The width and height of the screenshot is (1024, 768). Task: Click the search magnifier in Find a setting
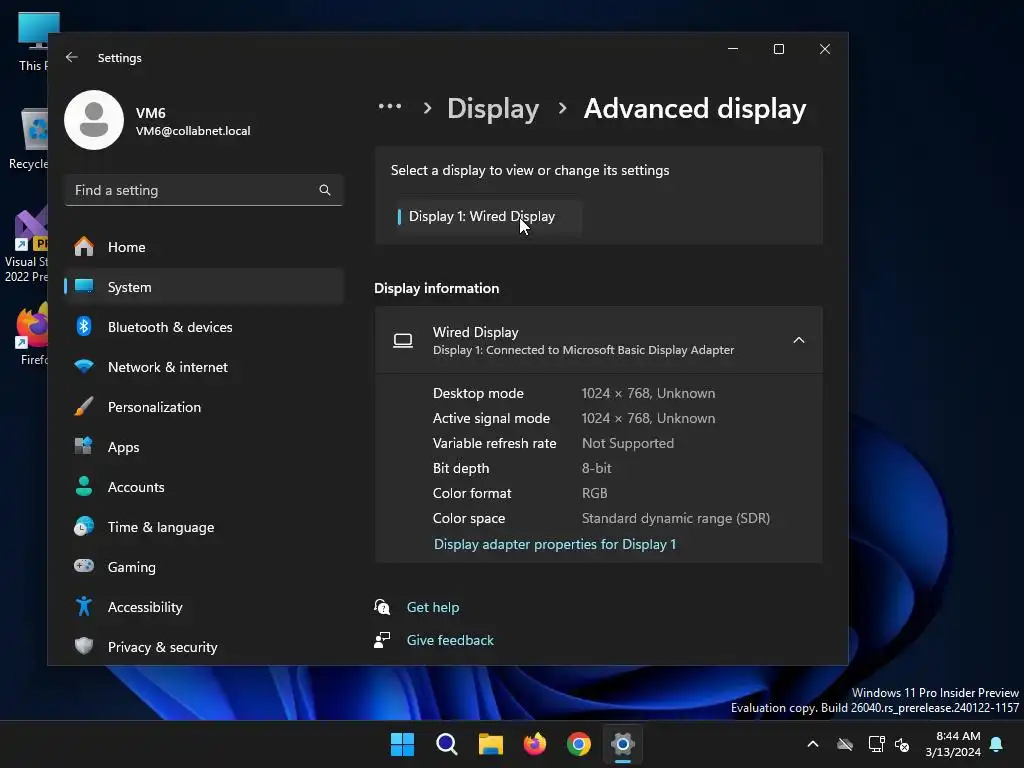click(x=325, y=190)
